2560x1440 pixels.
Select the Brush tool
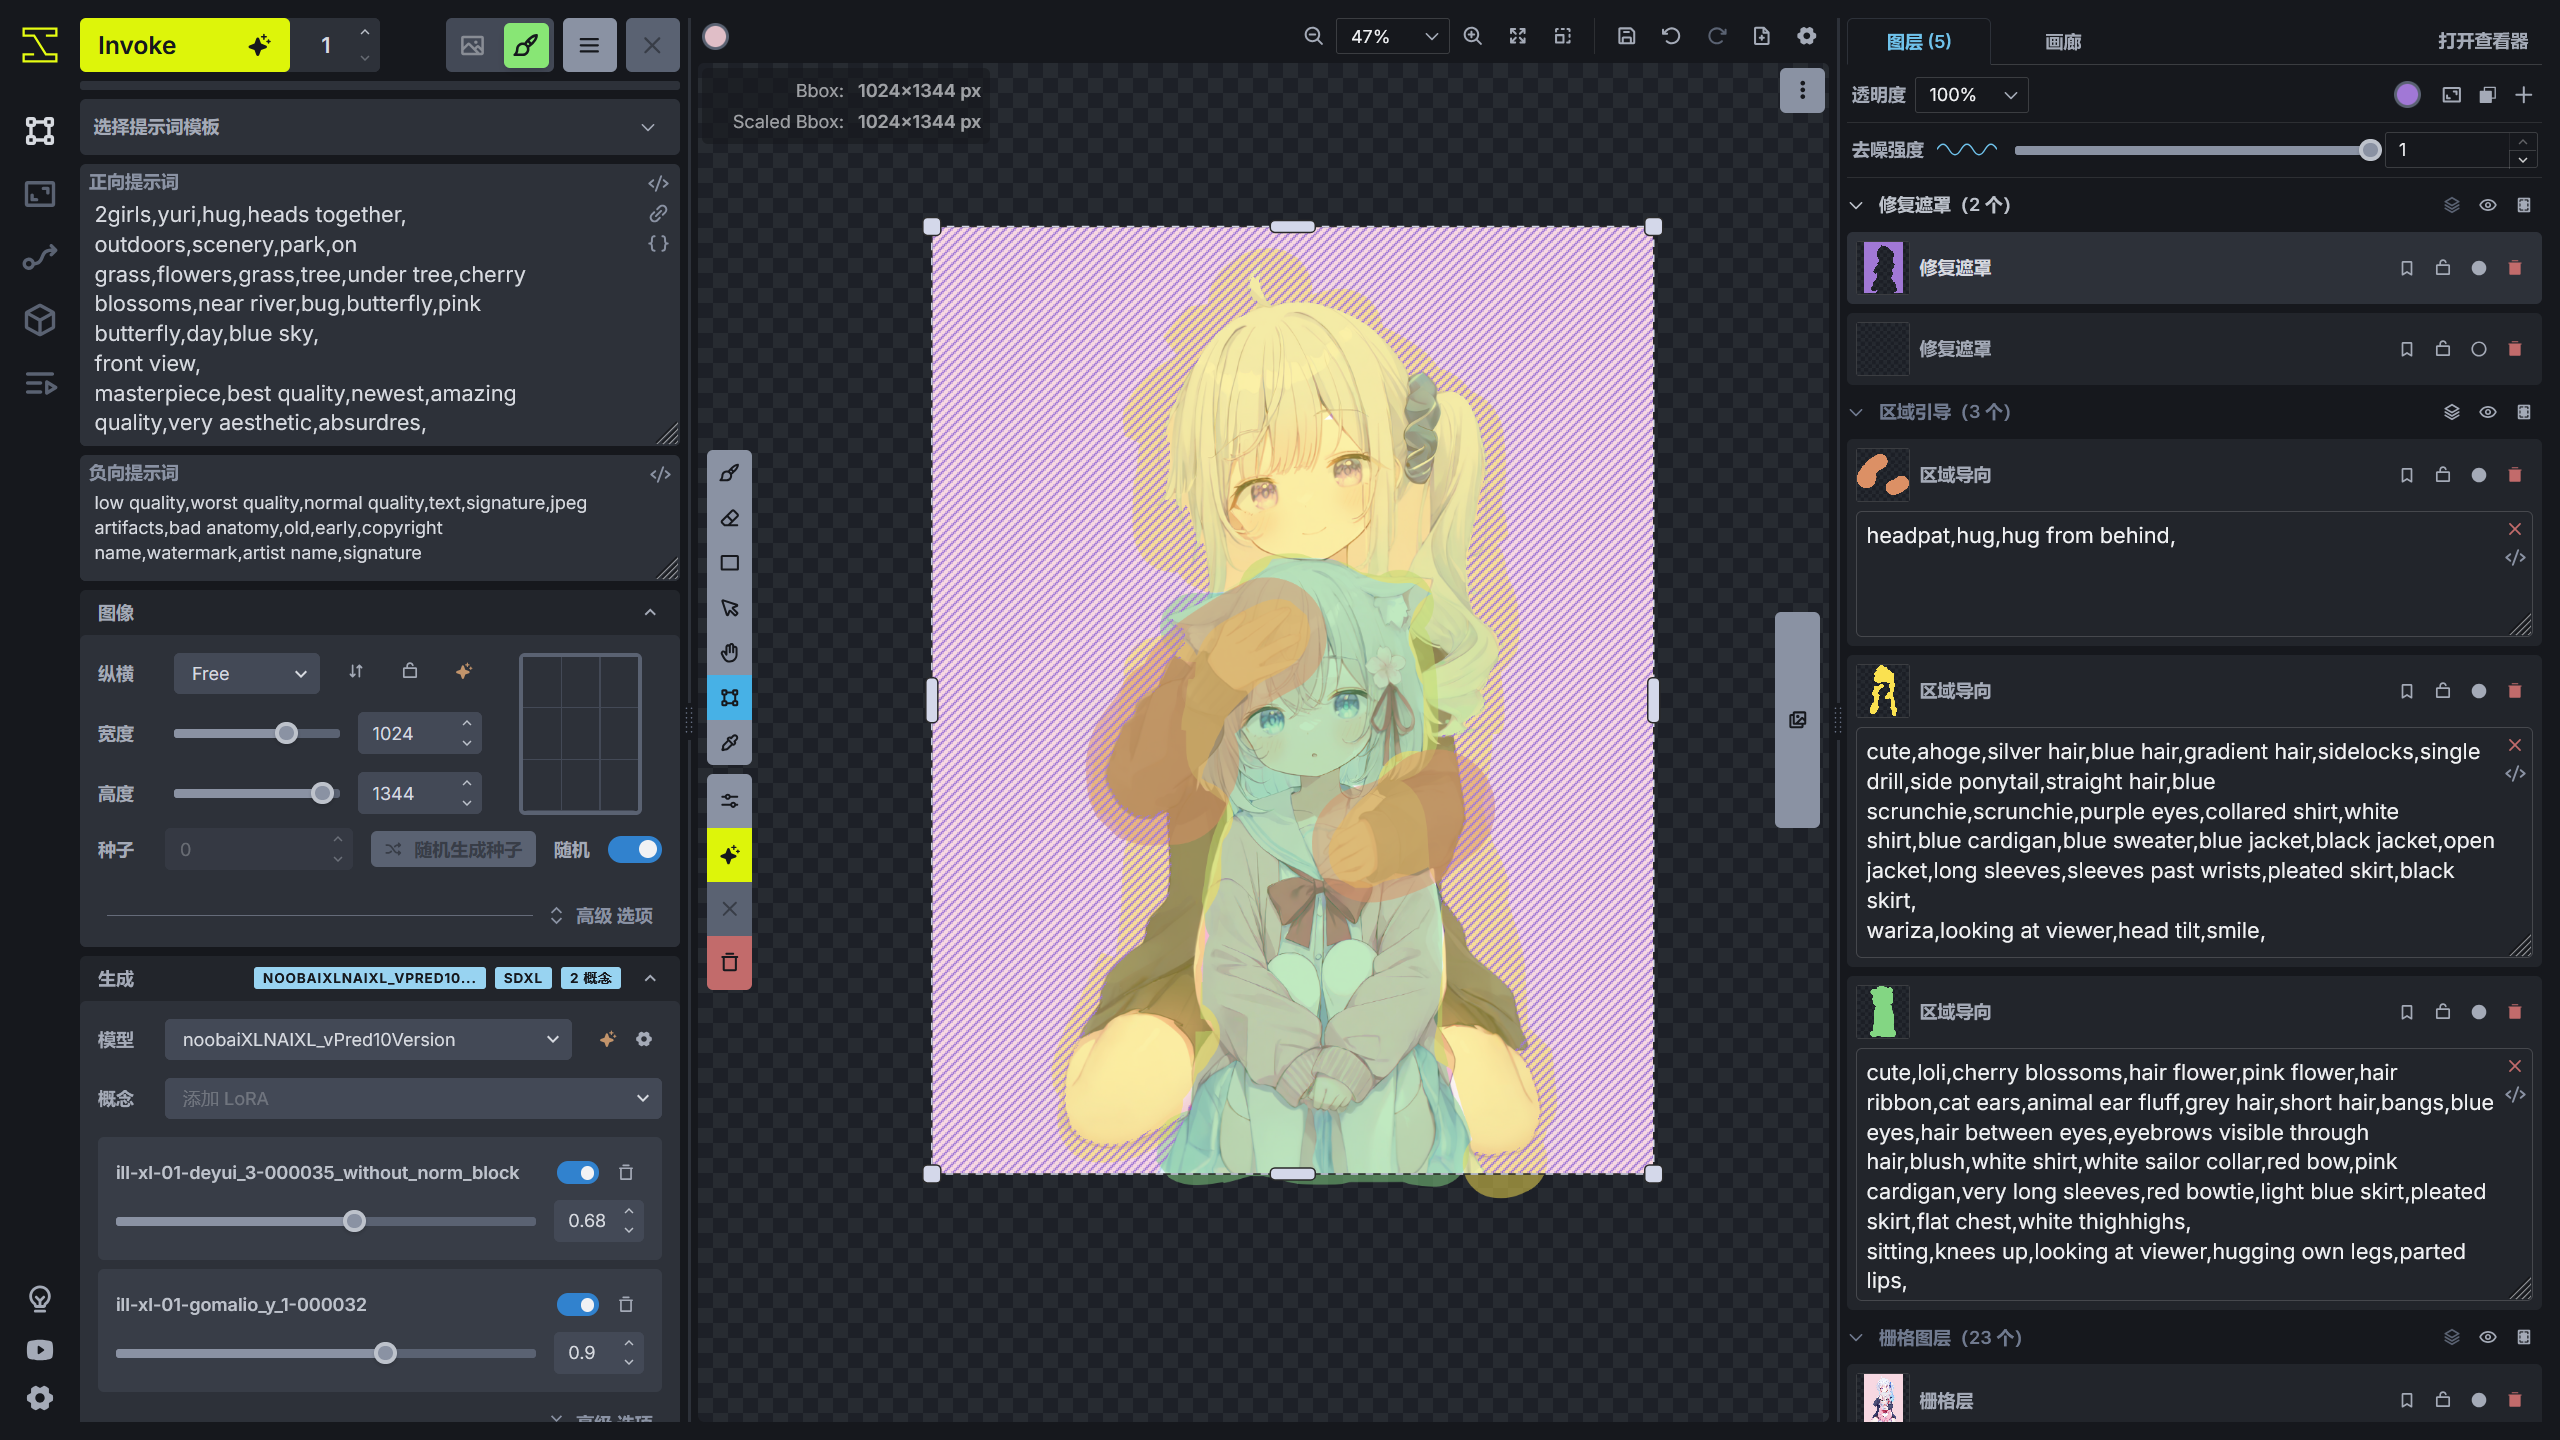[729, 473]
